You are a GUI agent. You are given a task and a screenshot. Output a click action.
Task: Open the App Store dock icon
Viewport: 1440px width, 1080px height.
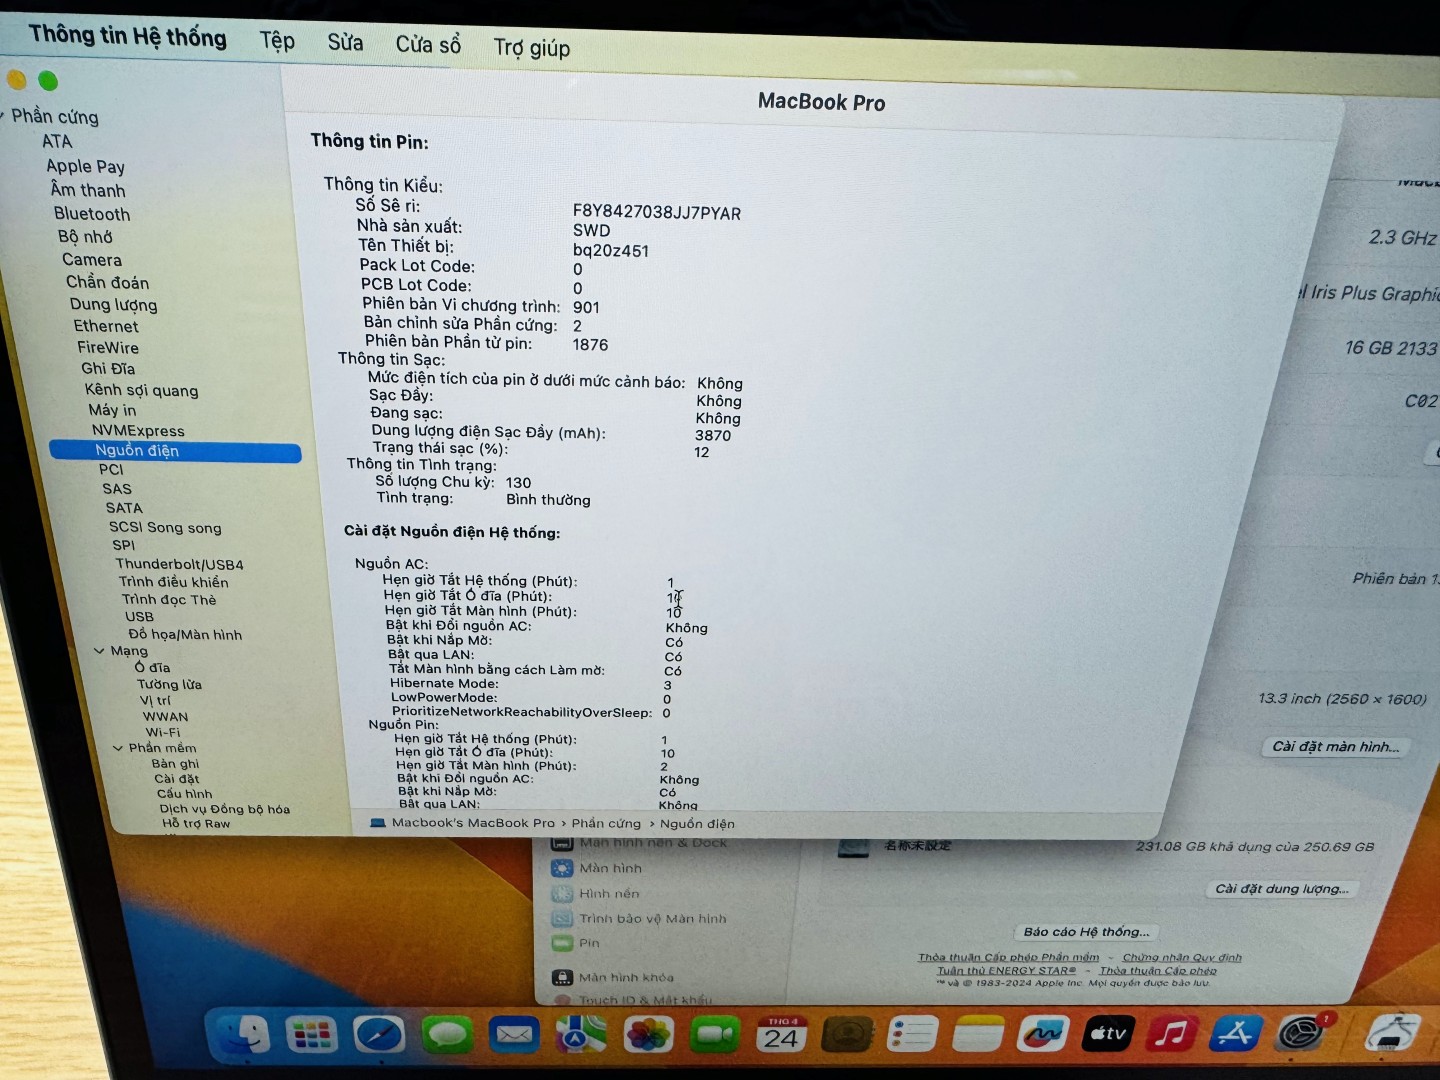1234,1034
